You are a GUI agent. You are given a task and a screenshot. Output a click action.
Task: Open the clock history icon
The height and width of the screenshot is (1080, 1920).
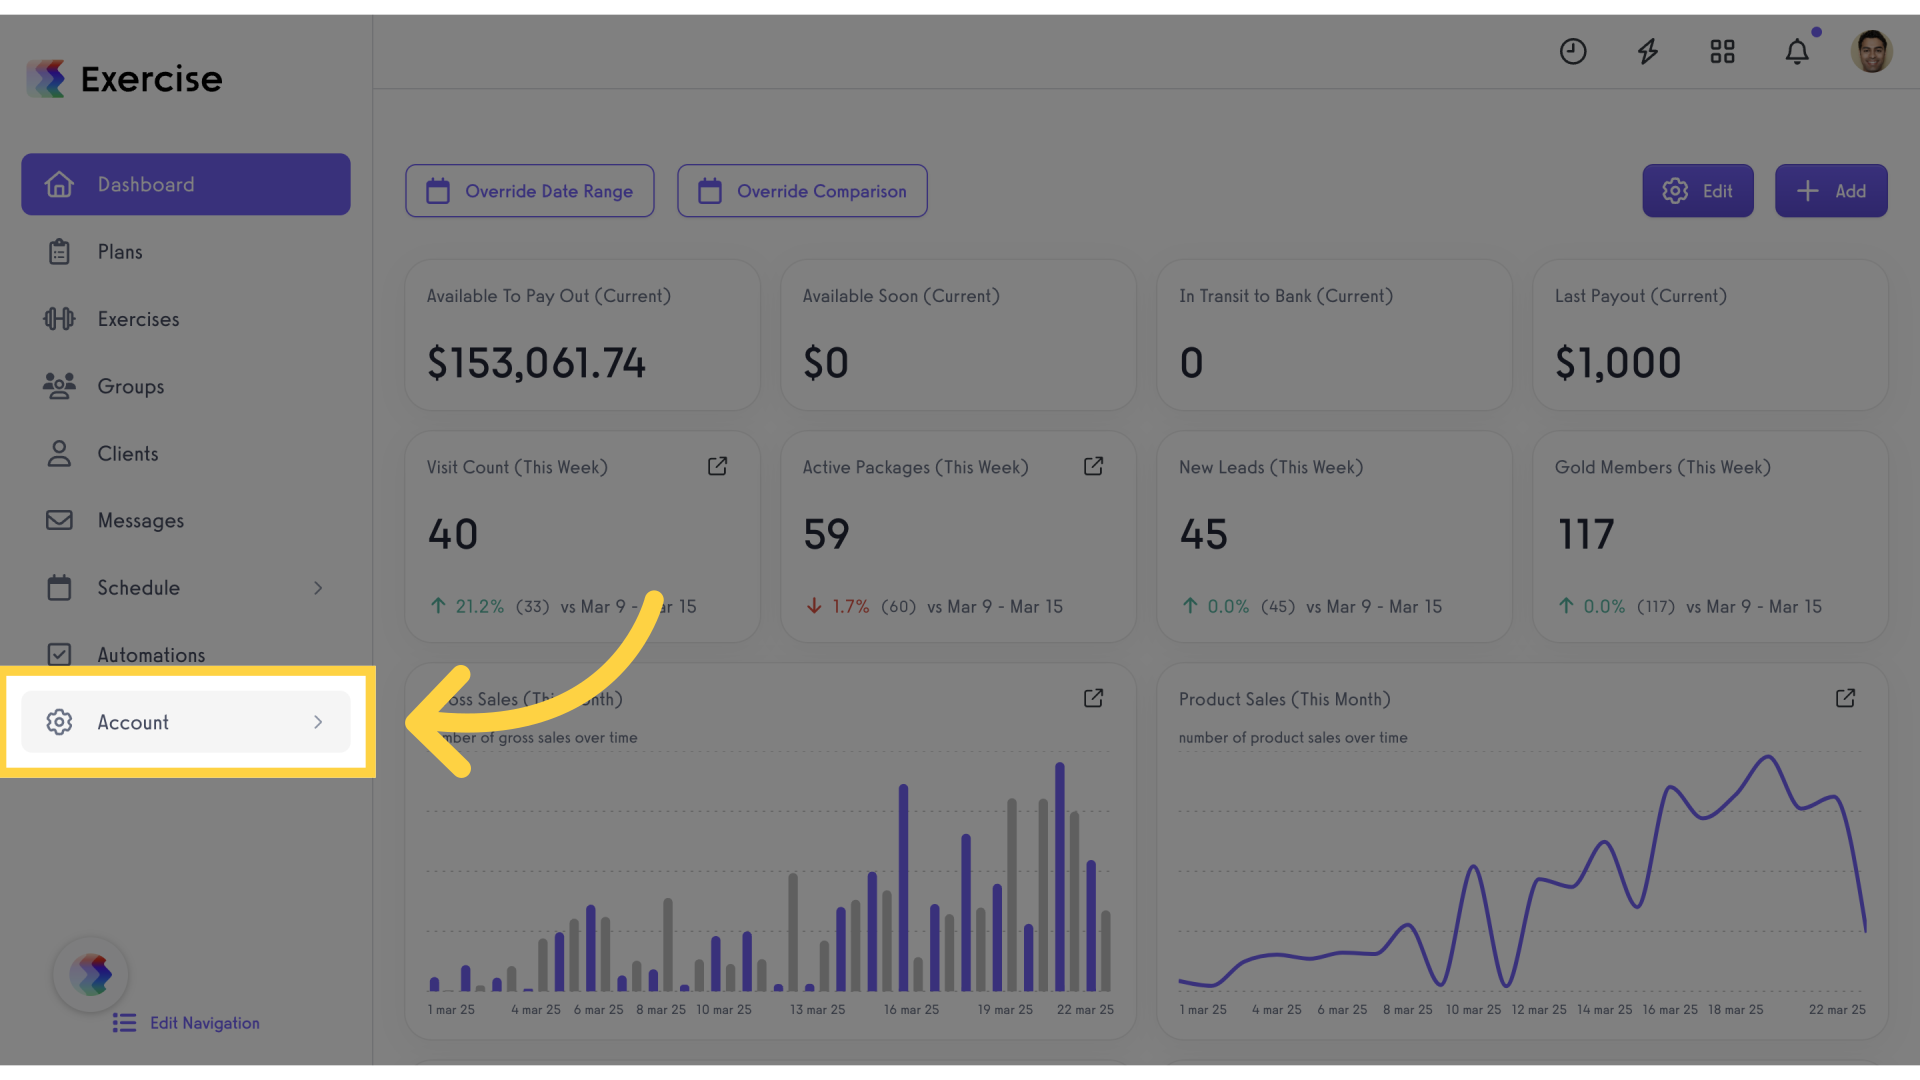[1573, 51]
